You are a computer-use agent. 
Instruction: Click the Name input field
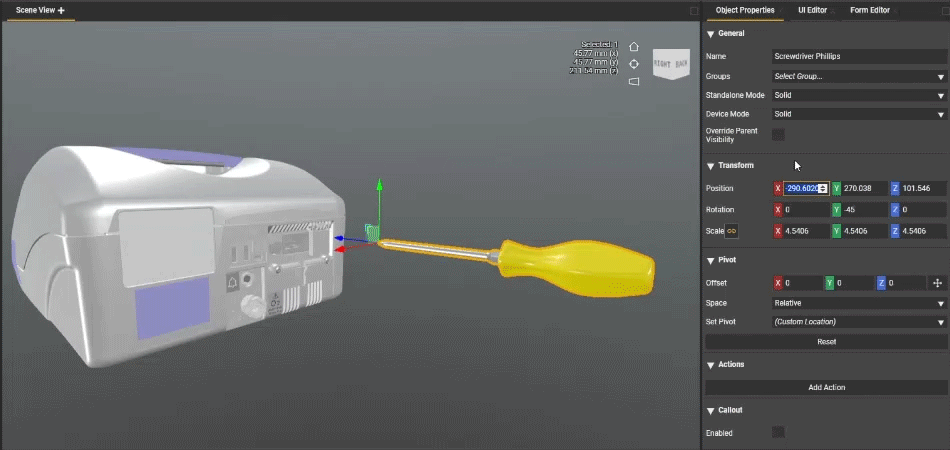point(858,57)
